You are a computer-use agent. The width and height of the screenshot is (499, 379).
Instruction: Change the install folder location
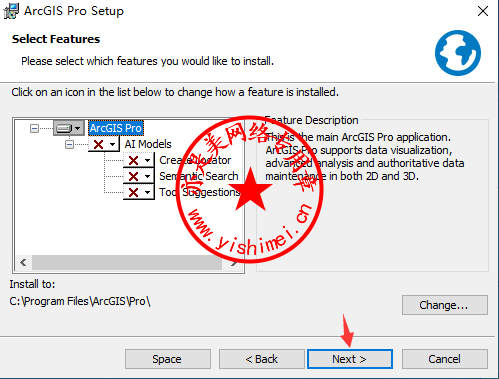pyautogui.click(x=445, y=305)
